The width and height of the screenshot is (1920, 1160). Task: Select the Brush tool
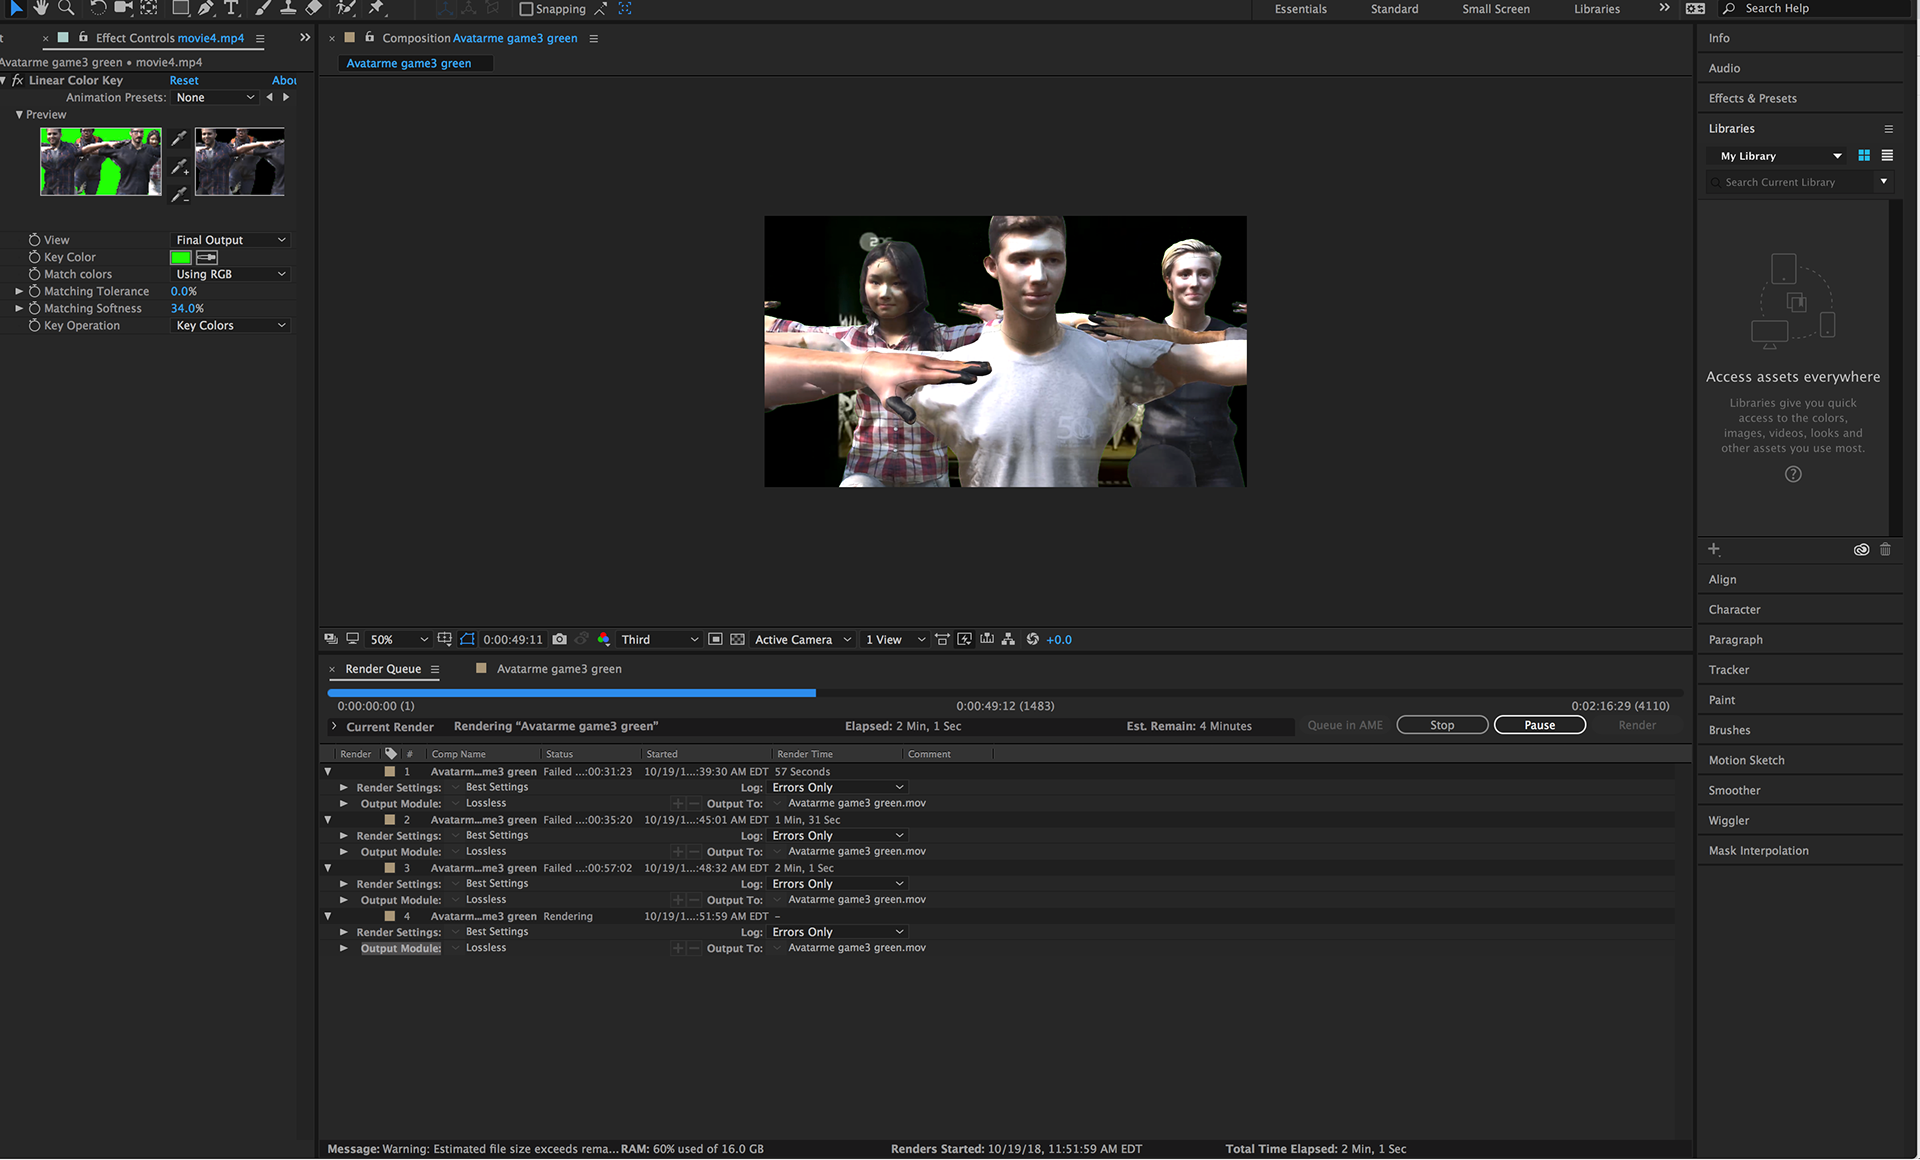[262, 8]
